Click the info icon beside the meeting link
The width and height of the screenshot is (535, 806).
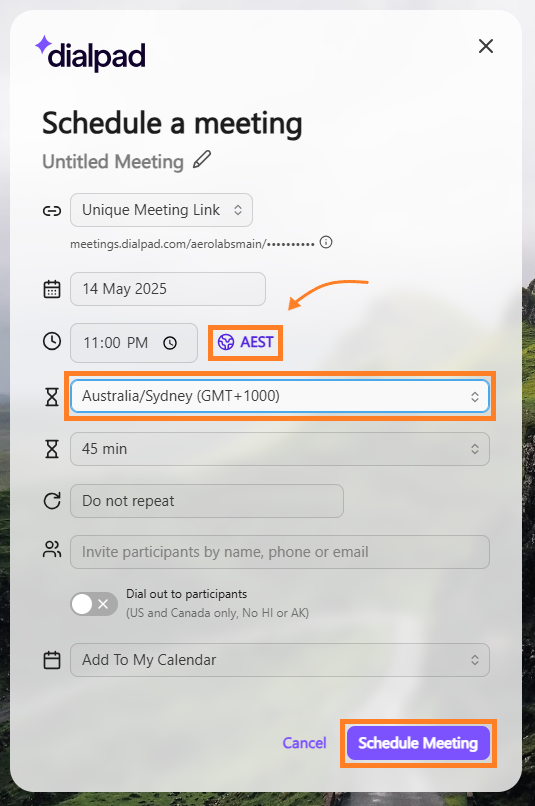[x=326, y=242]
